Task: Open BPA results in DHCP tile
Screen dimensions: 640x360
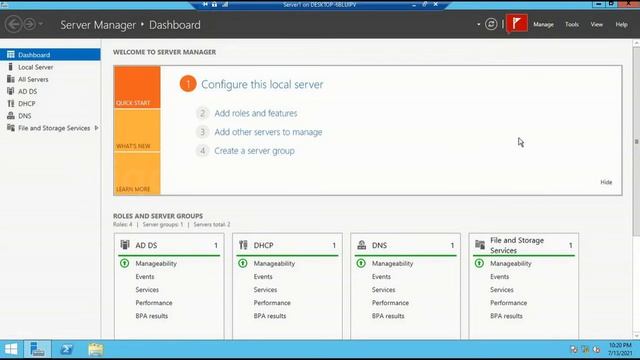Action: 270,316
